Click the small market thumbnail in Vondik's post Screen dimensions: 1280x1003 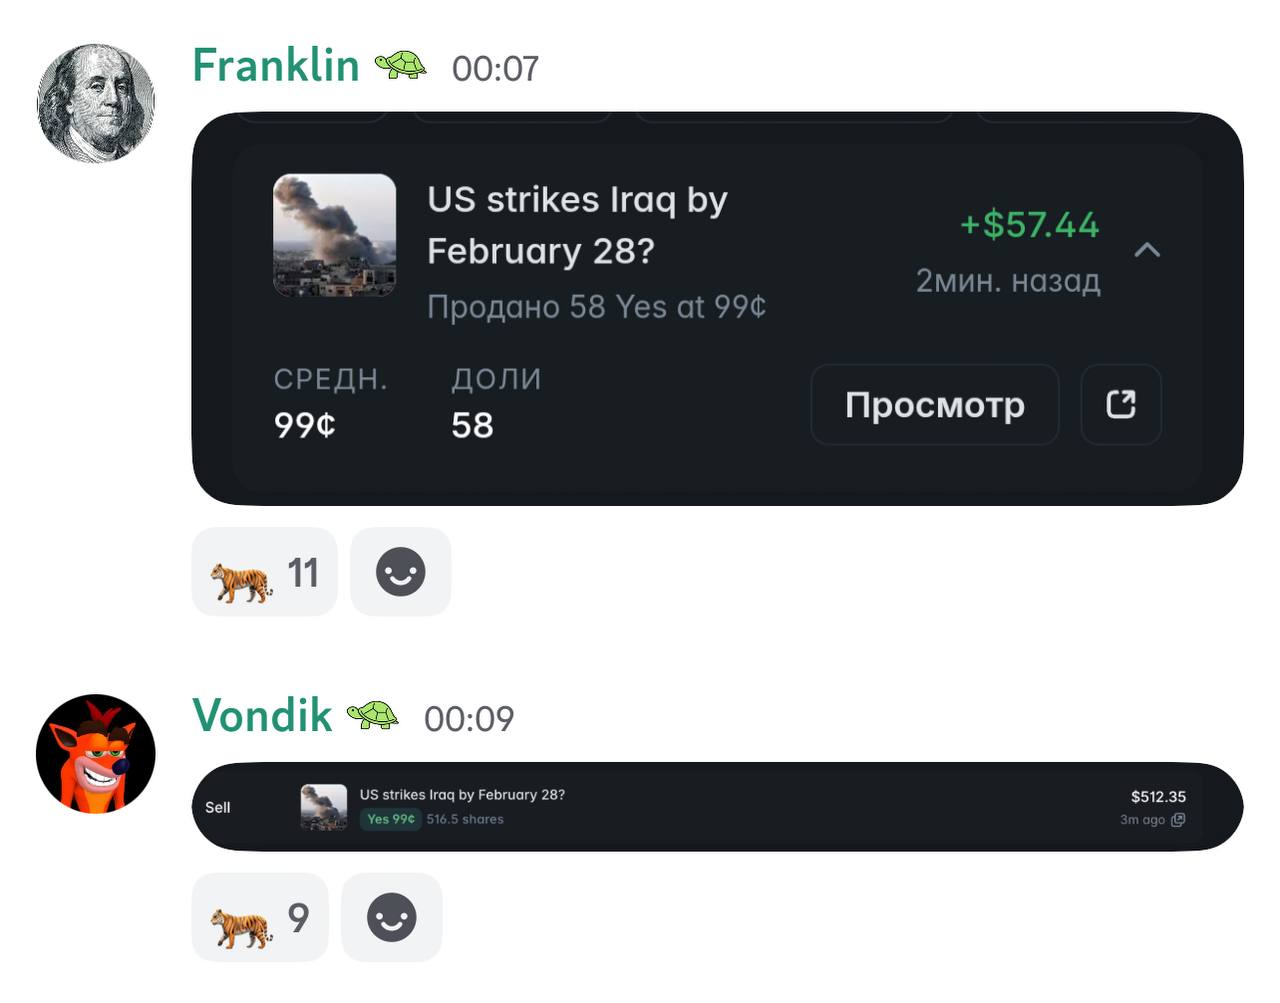pos(324,807)
